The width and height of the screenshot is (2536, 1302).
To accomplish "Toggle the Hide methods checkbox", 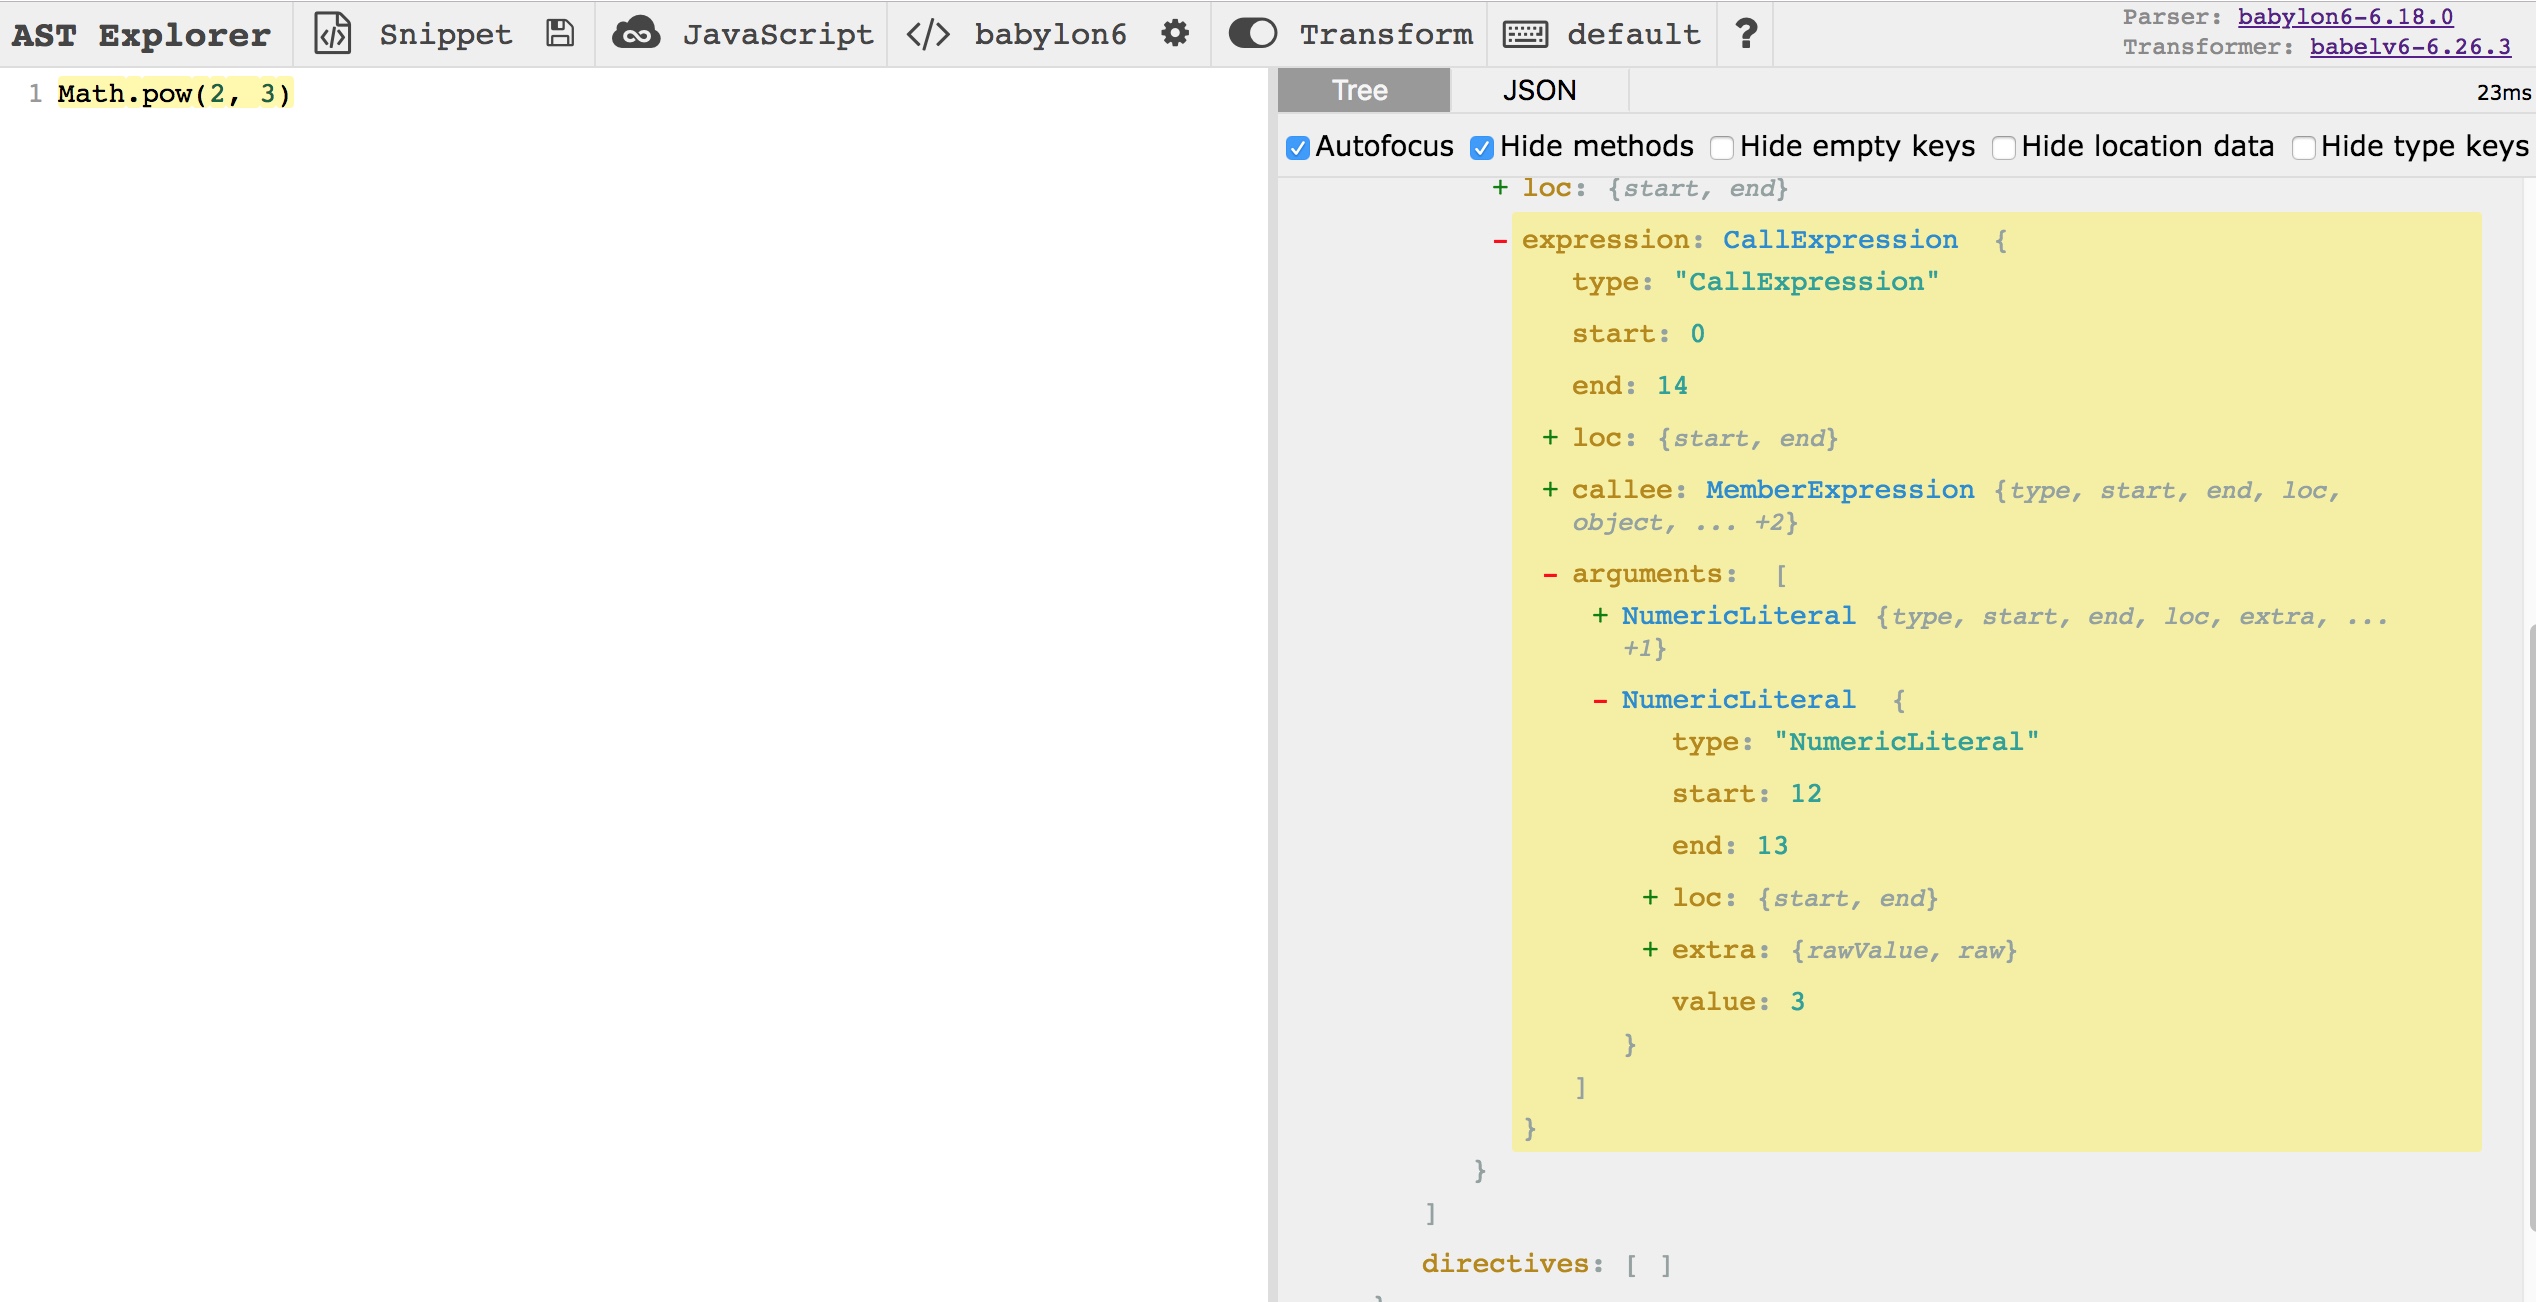I will (1480, 144).
